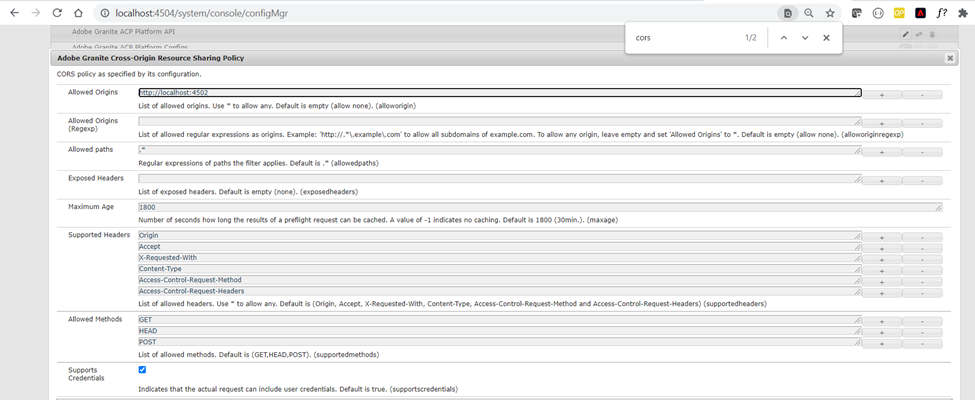This screenshot has width=975, height=400.
Task: Remove the Origin supported header
Action: (922, 238)
